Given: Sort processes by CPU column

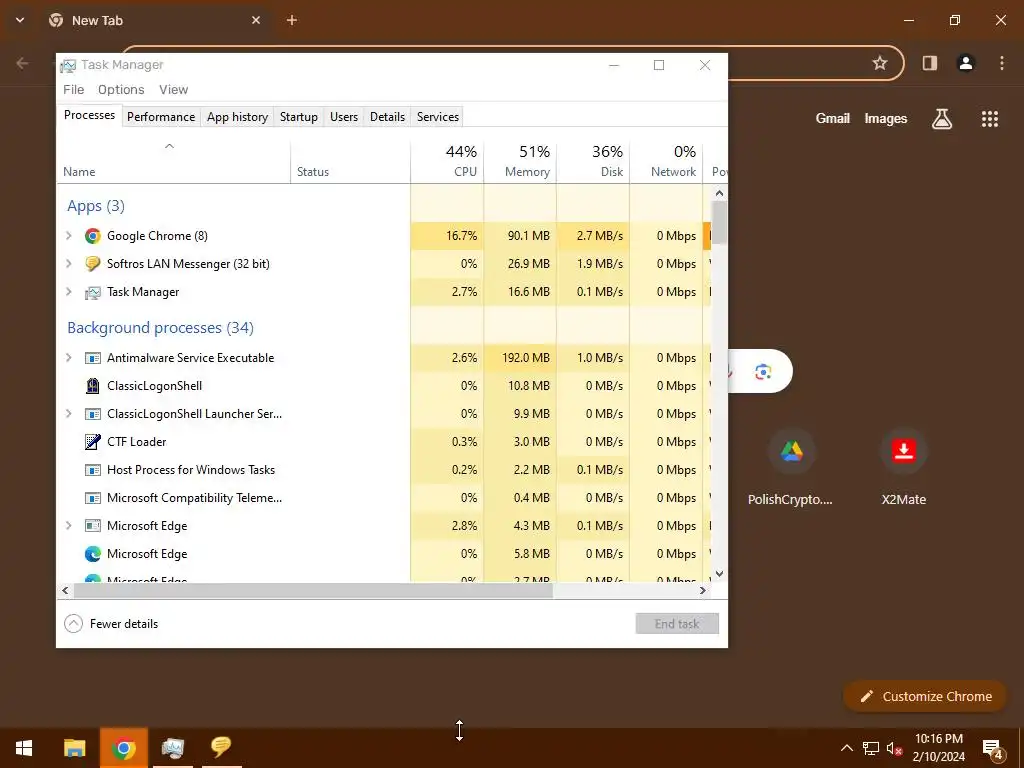Looking at the screenshot, I should (447, 161).
